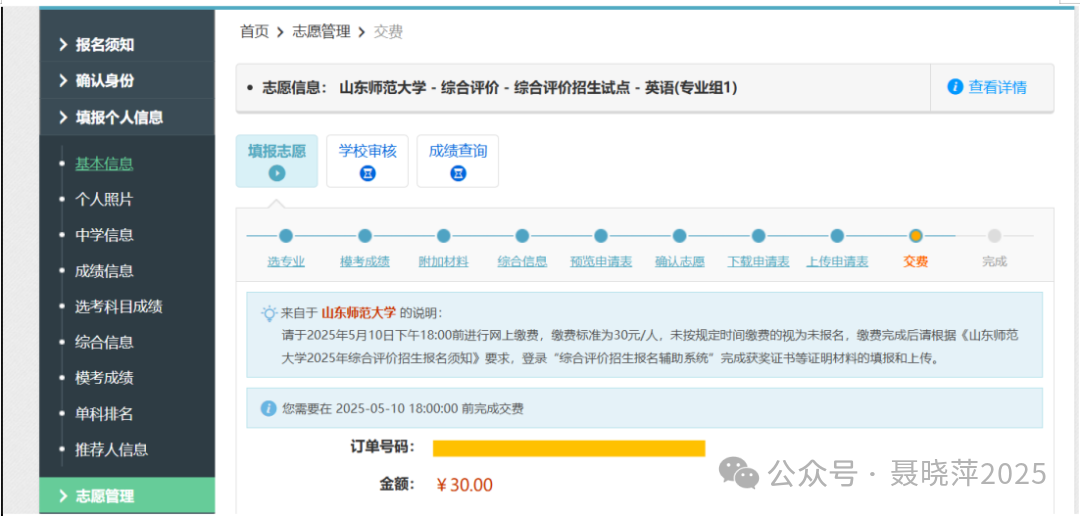This screenshot has height=516, width=1080.
Task: Click the gray step dot above 完成
Action: point(995,236)
